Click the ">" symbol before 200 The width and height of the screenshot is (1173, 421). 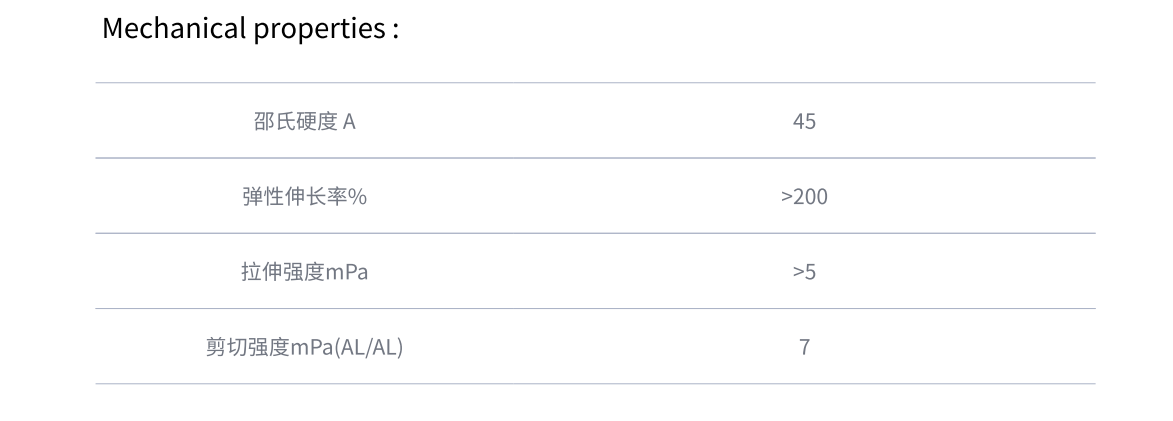pyautogui.click(x=787, y=197)
